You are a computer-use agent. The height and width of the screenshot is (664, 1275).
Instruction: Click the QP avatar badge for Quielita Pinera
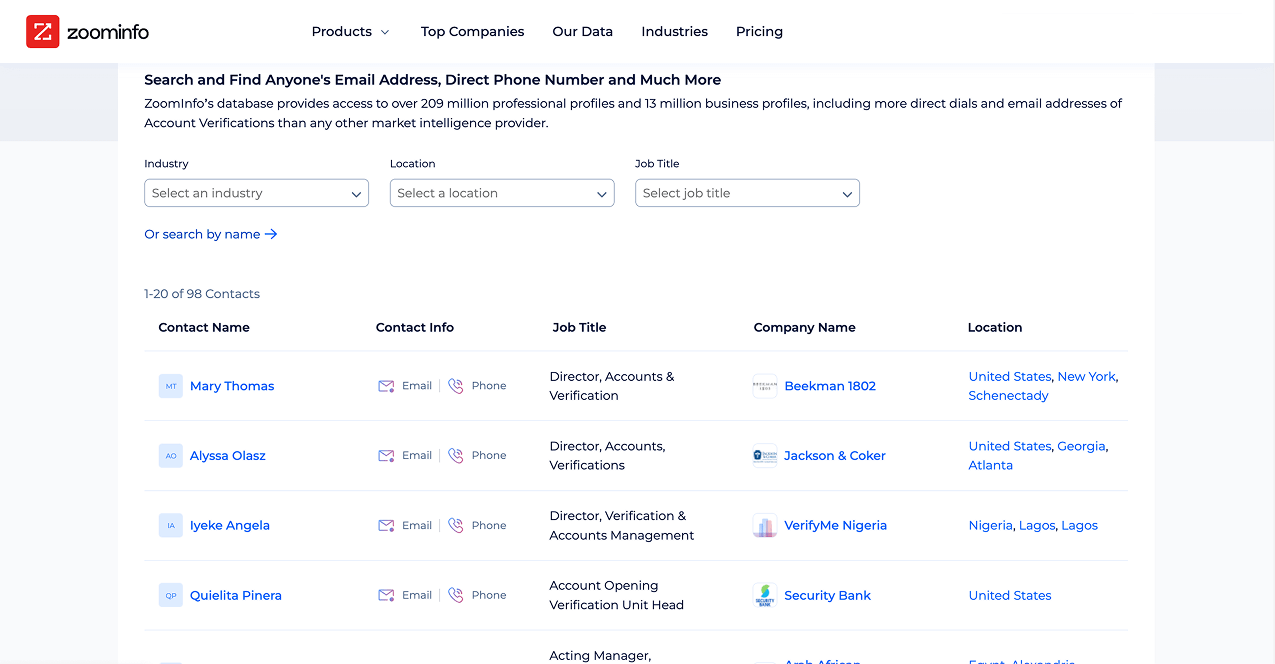(x=171, y=596)
